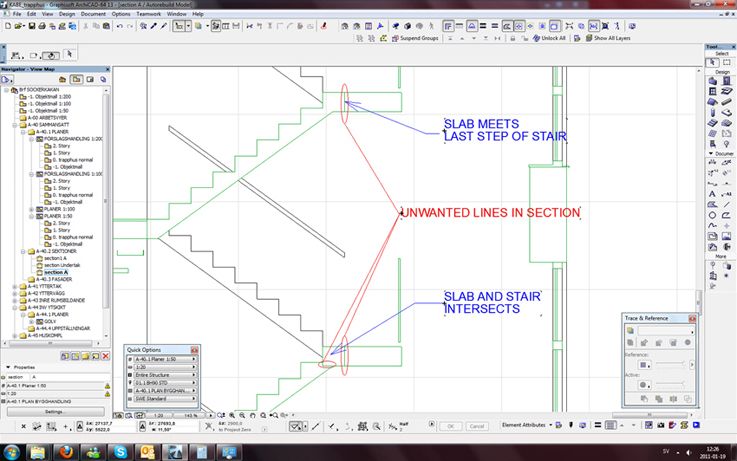Open Firefox from the taskbar
The width and height of the screenshot is (737, 461).
click(66, 452)
